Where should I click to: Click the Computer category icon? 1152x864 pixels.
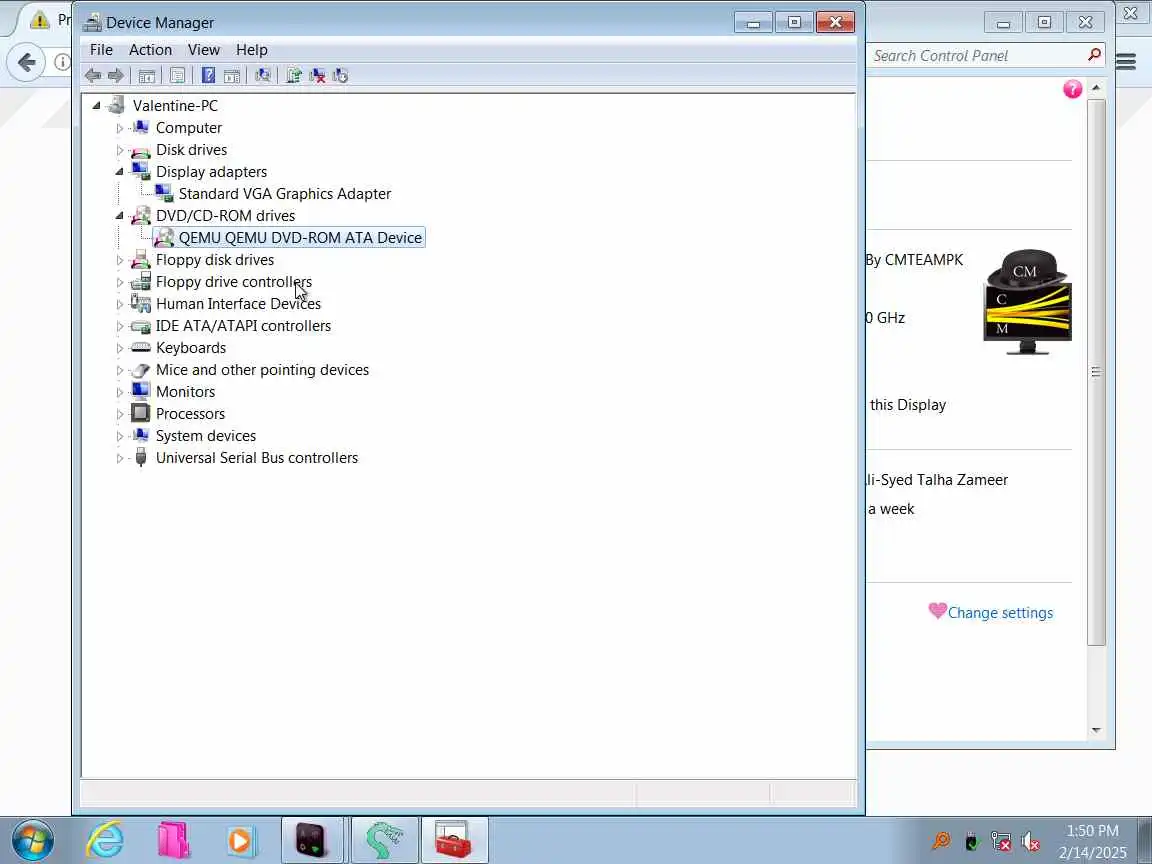click(140, 127)
